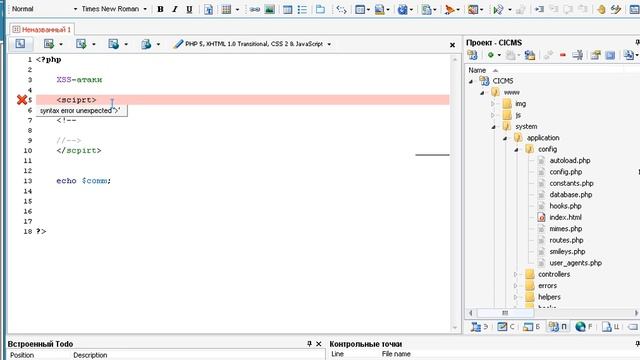640x360 pixels.
Task: Select routes.php in the project tree
Action: click(x=566, y=240)
